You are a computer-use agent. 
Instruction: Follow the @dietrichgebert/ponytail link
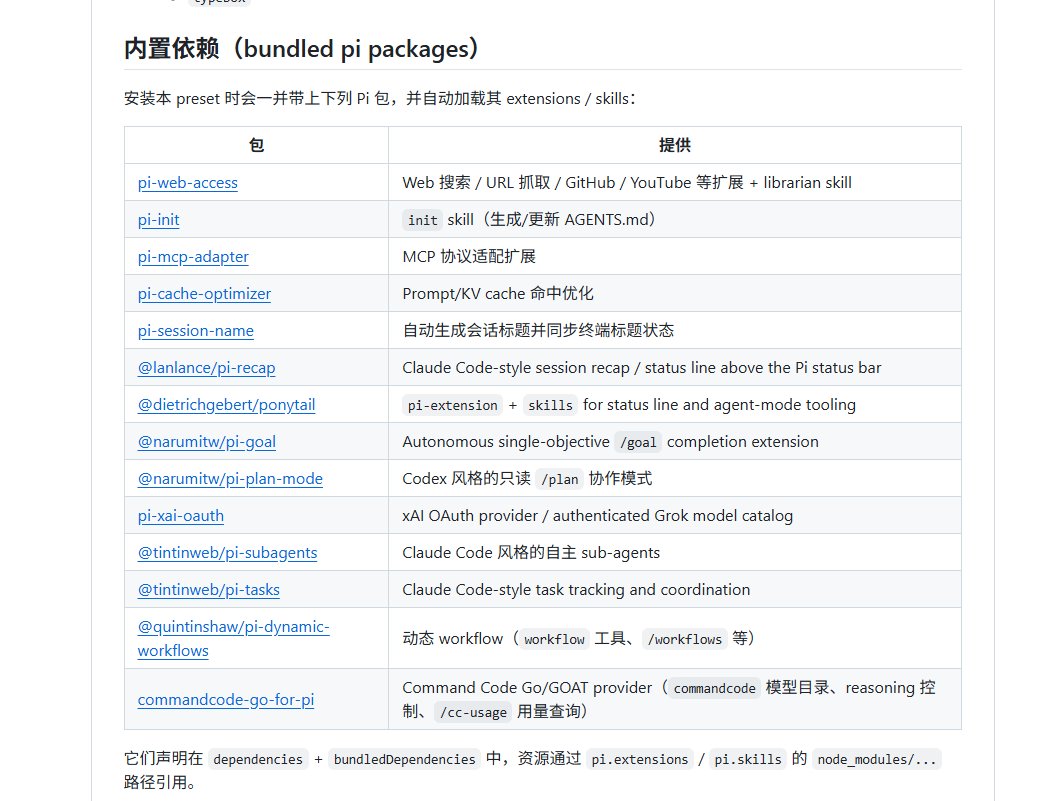tap(226, 405)
